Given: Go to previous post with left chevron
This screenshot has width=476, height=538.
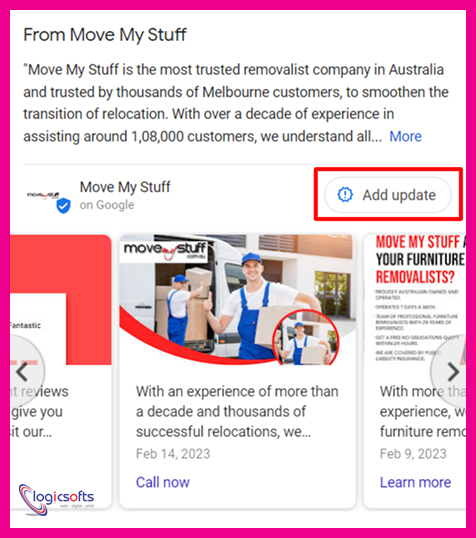Looking at the screenshot, I should click(x=23, y=372).
